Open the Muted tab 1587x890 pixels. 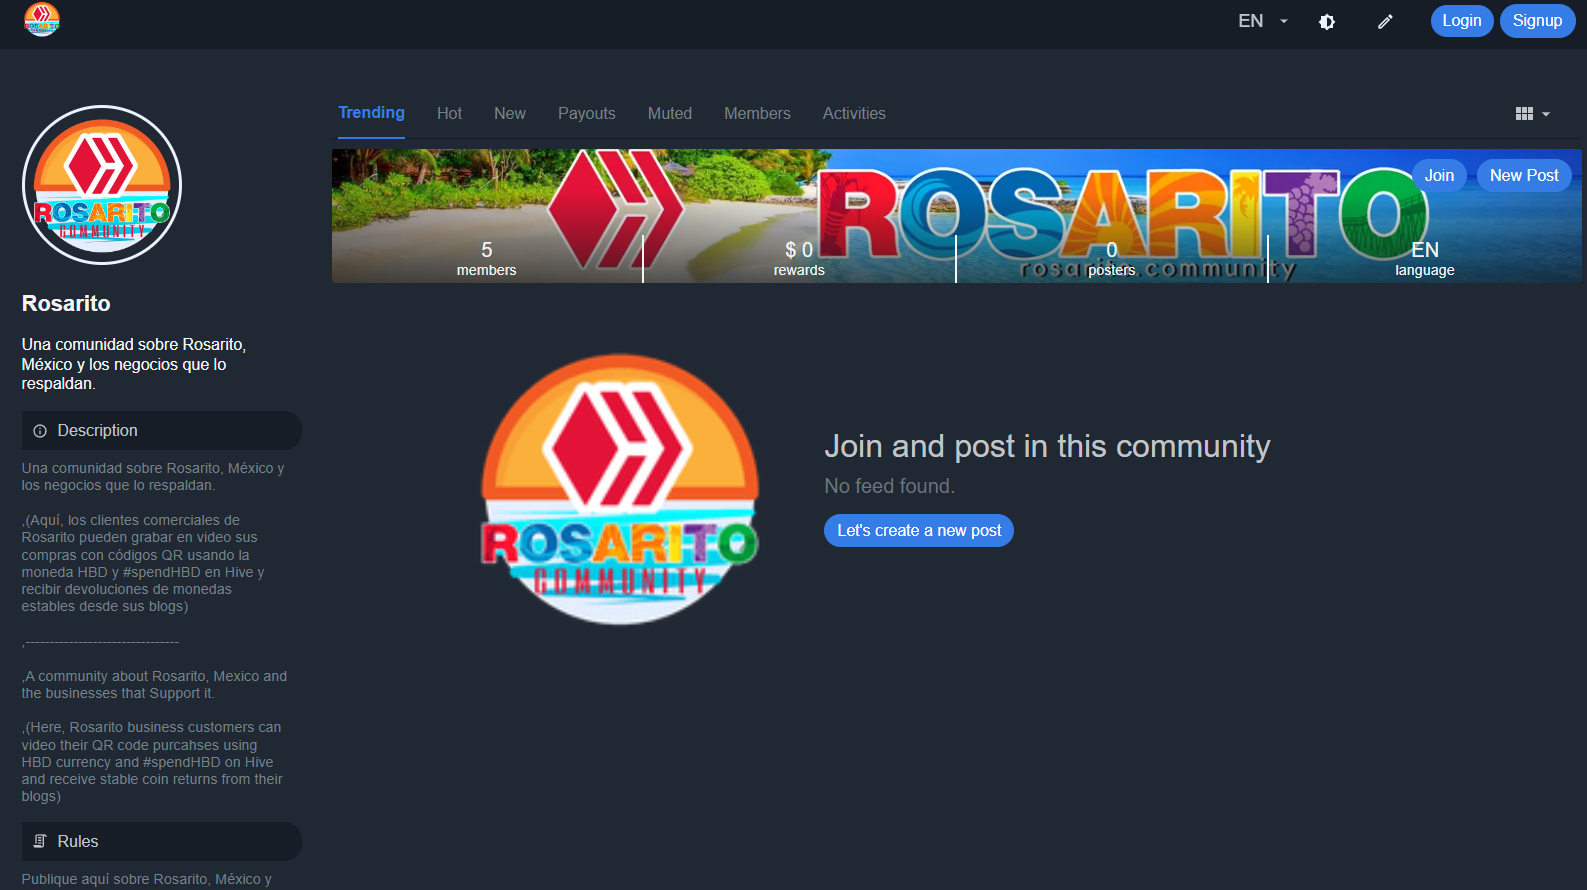point(670,114)
